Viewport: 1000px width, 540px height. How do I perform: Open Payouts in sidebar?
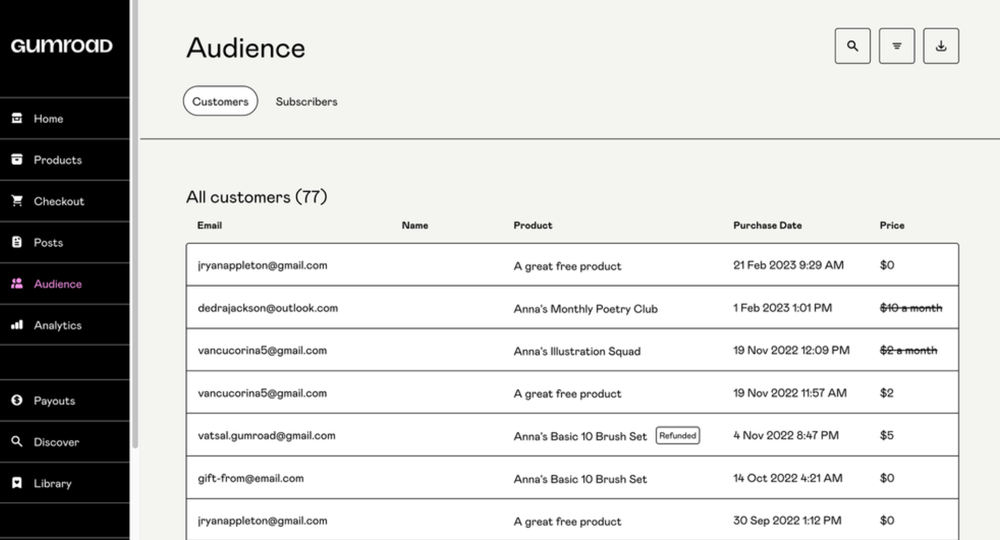[64, 400]
